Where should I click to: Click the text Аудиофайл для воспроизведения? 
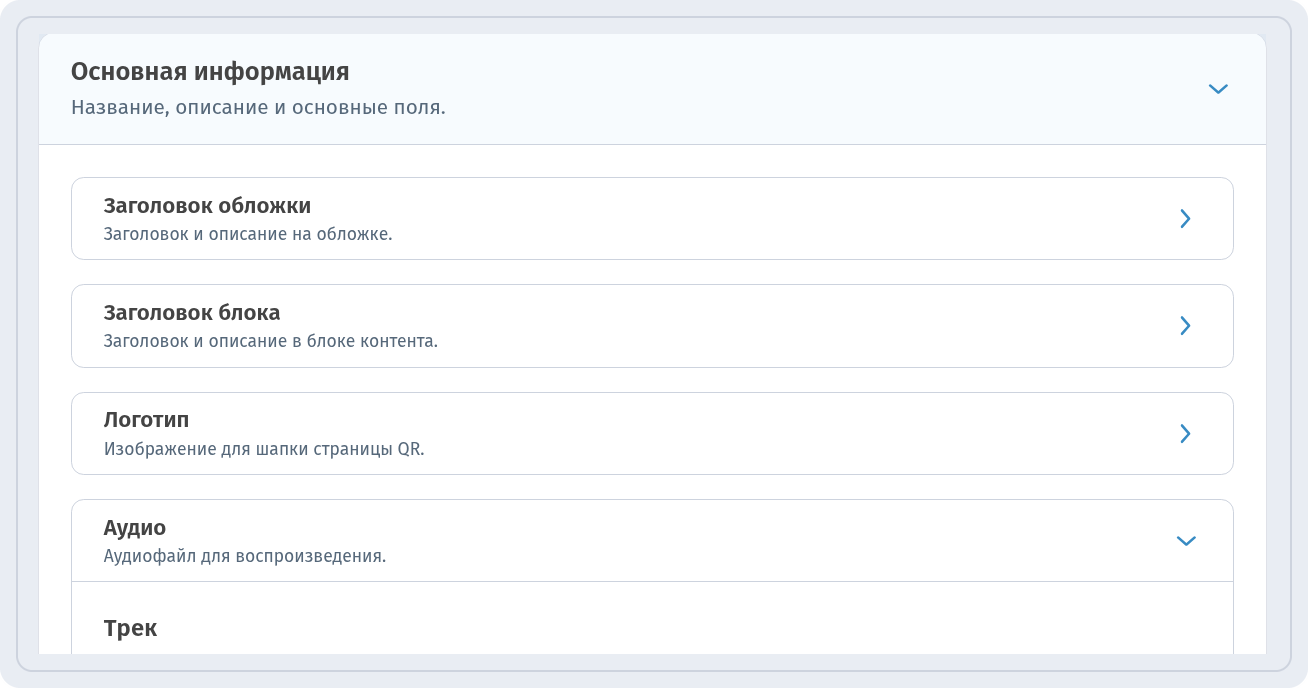tap(245, 556)
